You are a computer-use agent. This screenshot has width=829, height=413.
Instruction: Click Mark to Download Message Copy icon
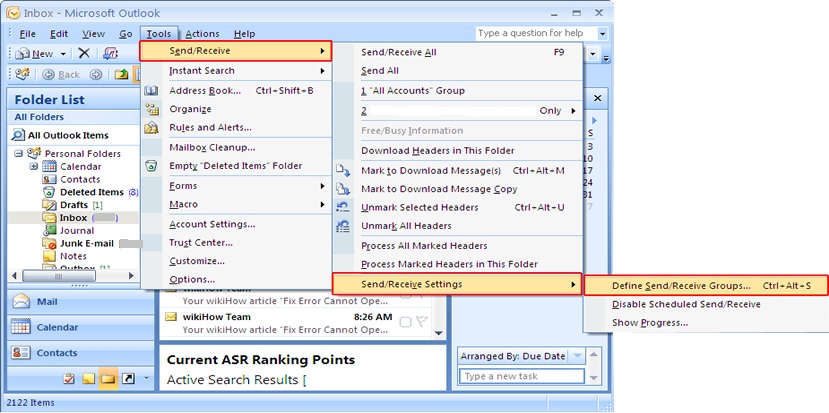click(343, 189)
